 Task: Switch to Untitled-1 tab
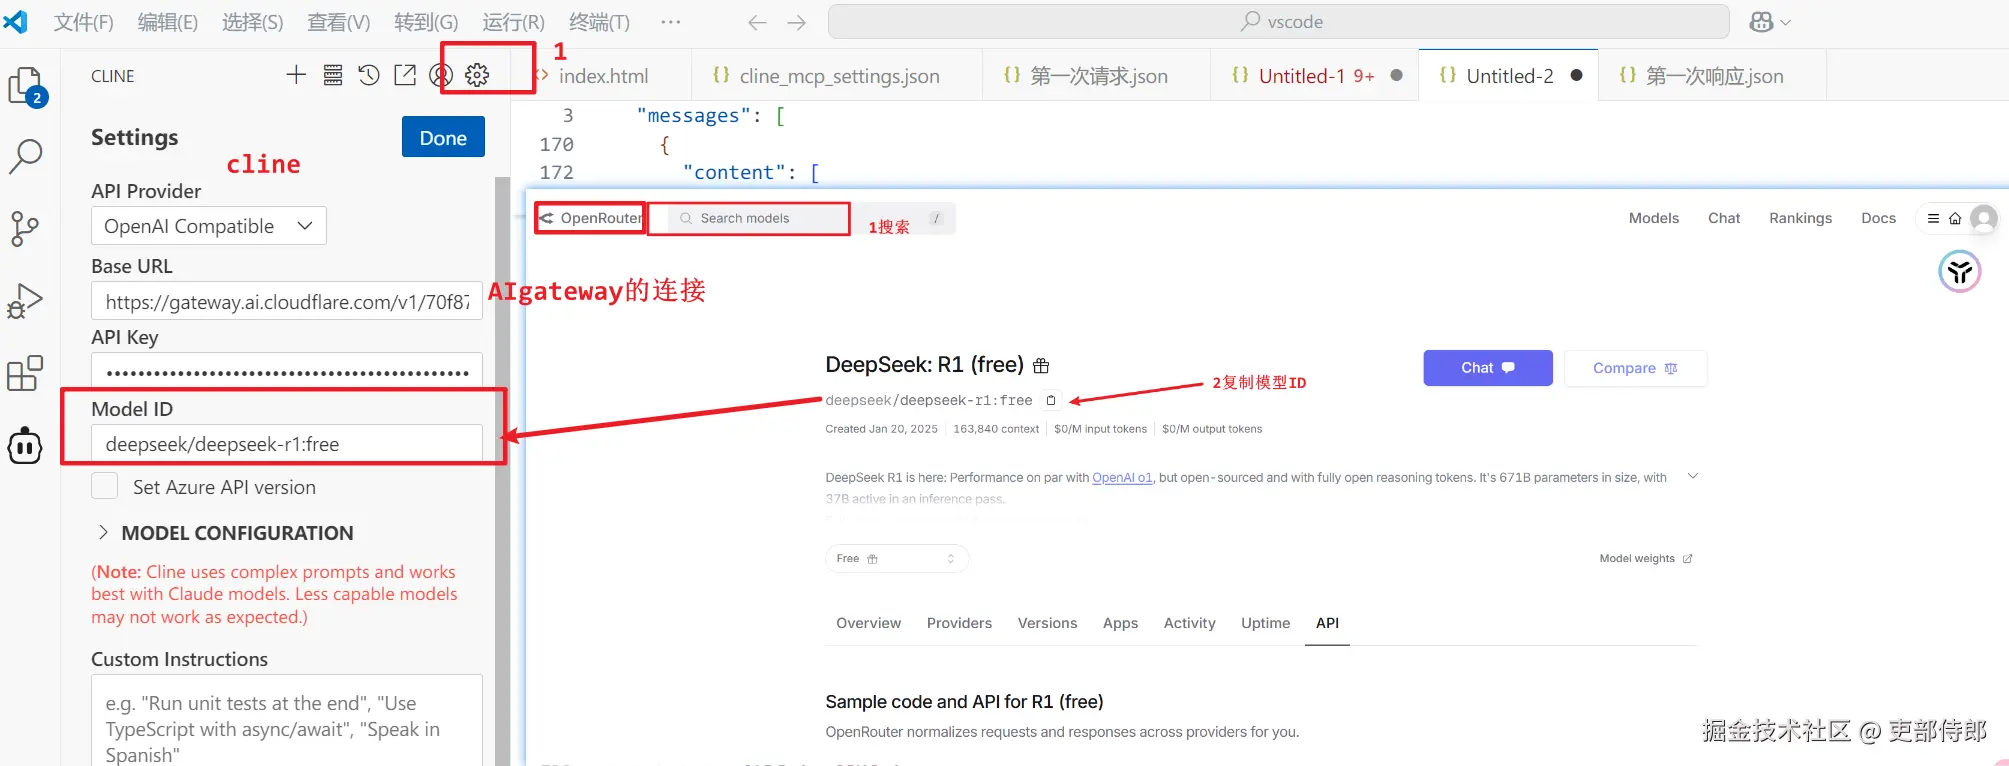[1315, 76]
